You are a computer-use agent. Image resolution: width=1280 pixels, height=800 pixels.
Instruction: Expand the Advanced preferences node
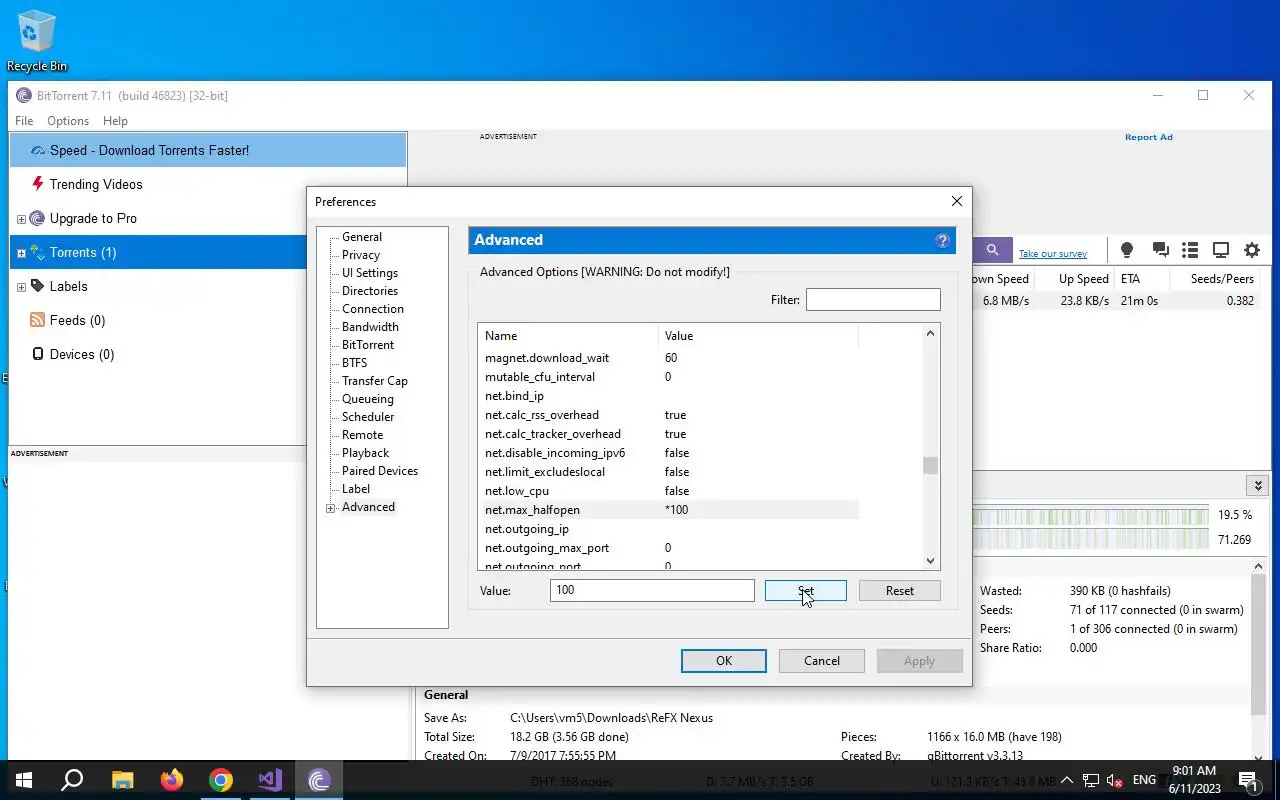click(331, 508)
